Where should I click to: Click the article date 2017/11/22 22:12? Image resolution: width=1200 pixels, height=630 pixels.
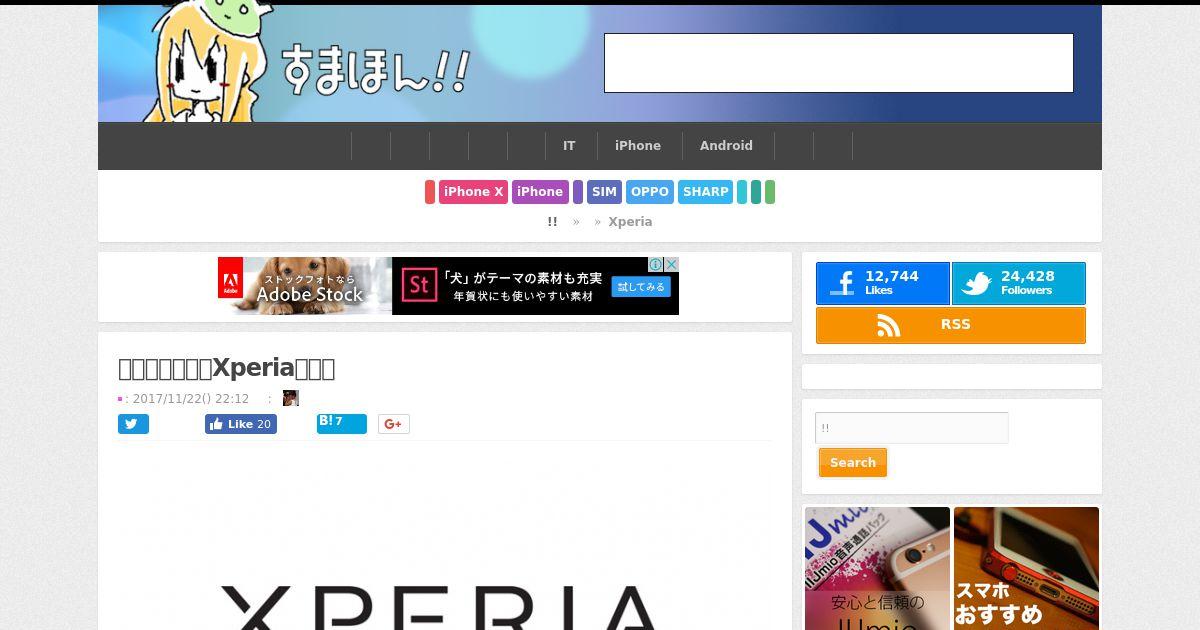tap(191, 399)
